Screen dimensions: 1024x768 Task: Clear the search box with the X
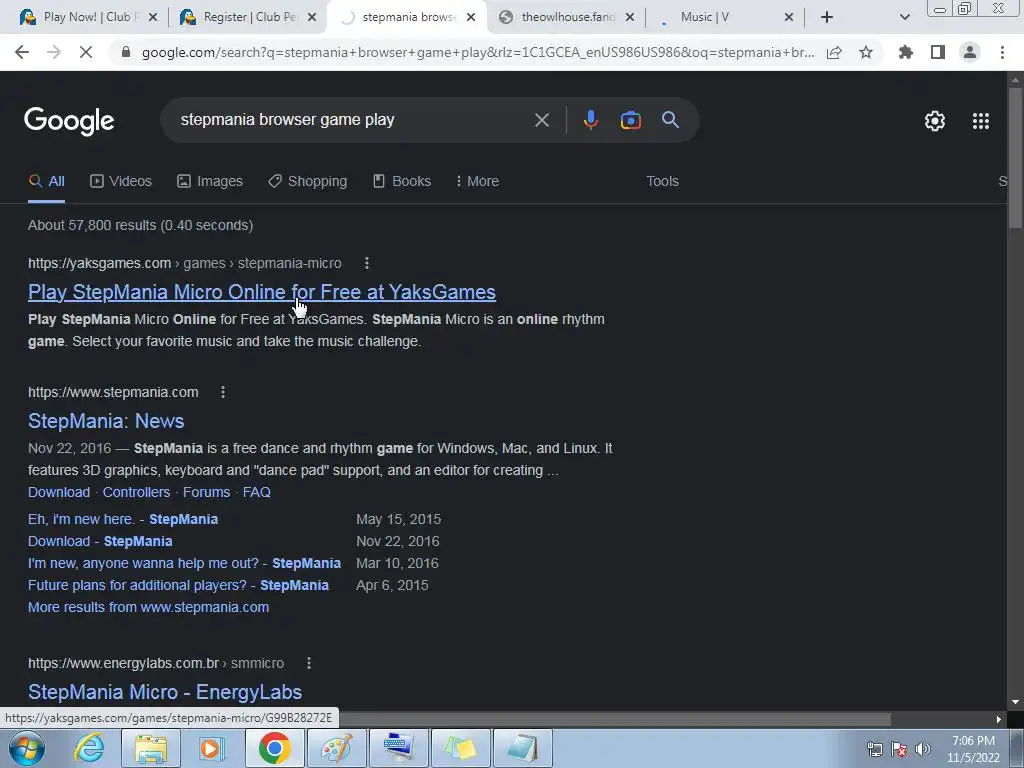click(x=541, y=120)
